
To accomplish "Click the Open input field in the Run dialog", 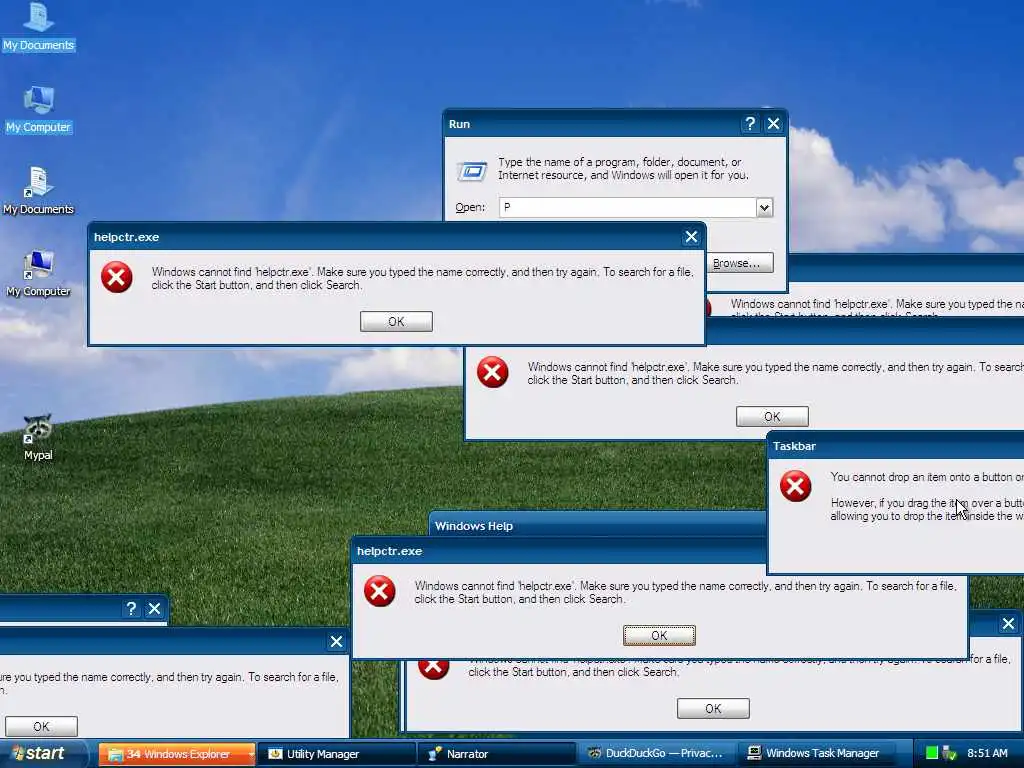I will (628, 208).
